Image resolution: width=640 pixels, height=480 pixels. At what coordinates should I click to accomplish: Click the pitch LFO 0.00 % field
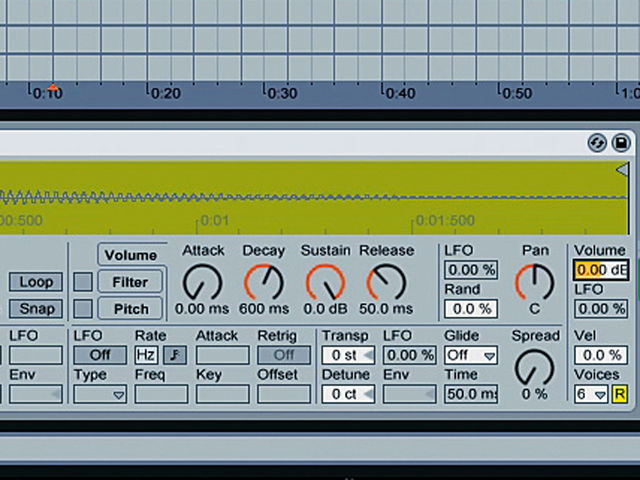click(x=409, y=355)
